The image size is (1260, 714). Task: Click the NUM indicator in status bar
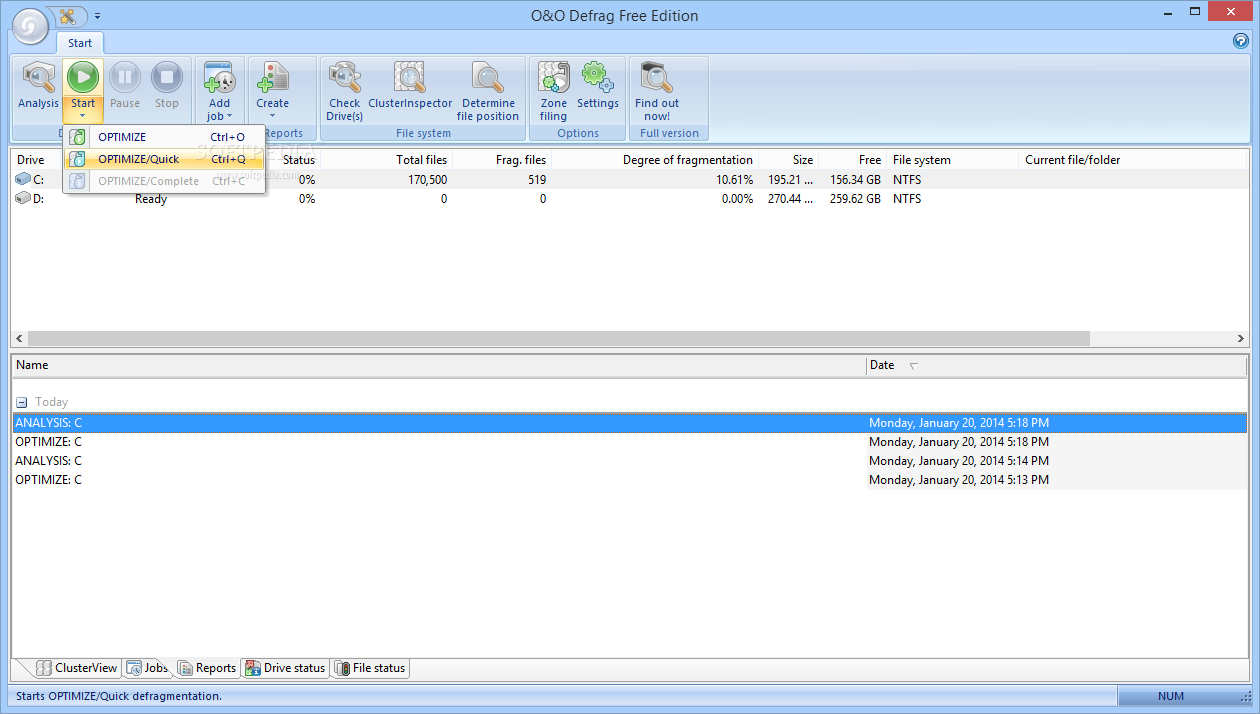(x=1170, y=696)
